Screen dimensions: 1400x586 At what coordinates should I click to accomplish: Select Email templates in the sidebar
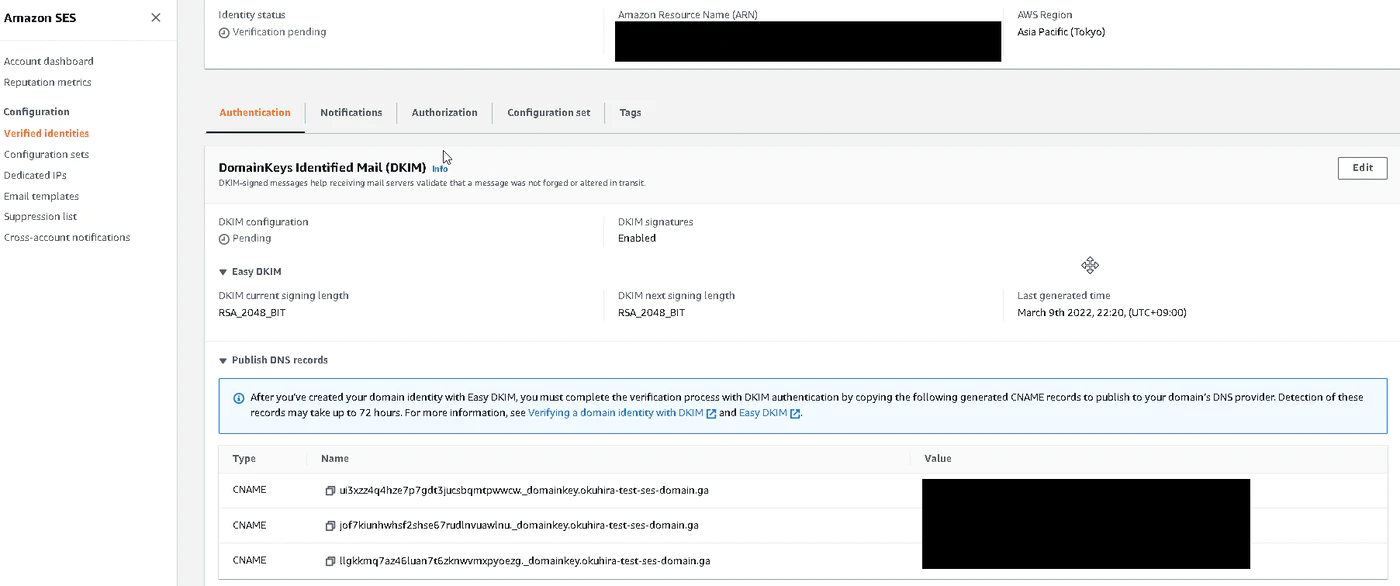pos(41,197)
